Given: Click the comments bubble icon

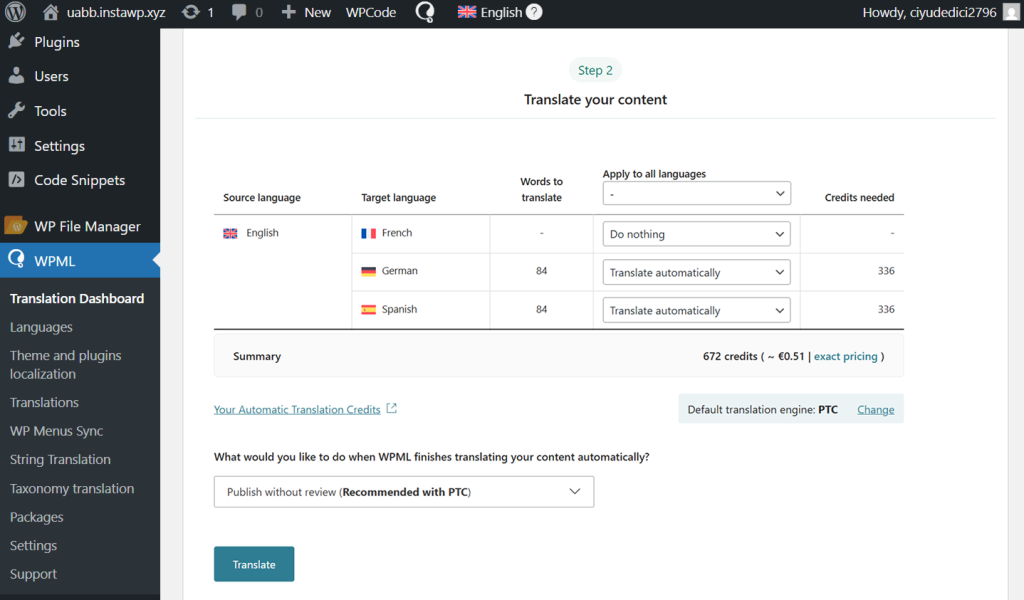Looking at the screenshot, I should click(239, 13).
